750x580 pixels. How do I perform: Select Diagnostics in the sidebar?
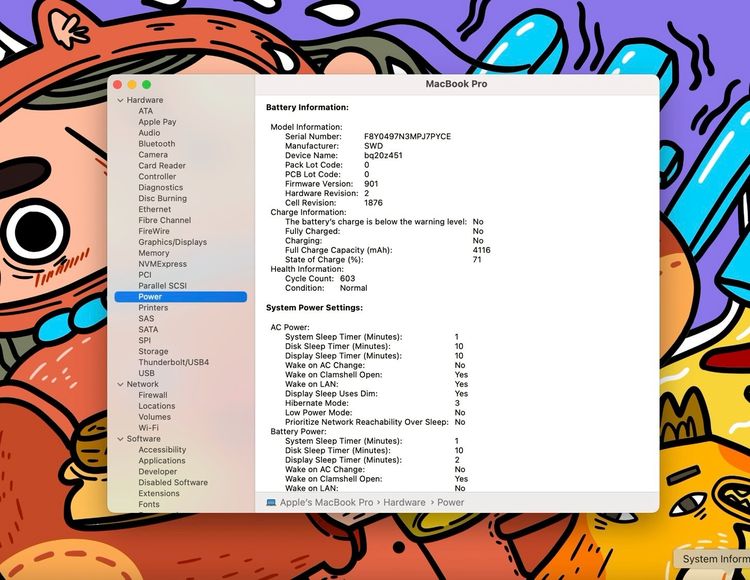pos(161,187)
